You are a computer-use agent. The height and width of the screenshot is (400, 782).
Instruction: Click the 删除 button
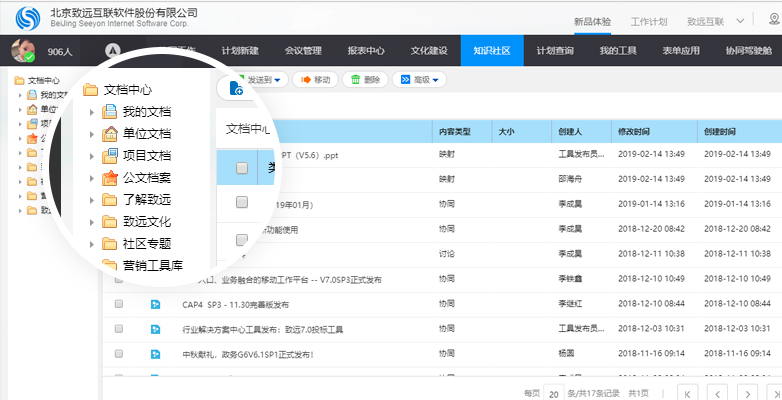pos(366,80)
